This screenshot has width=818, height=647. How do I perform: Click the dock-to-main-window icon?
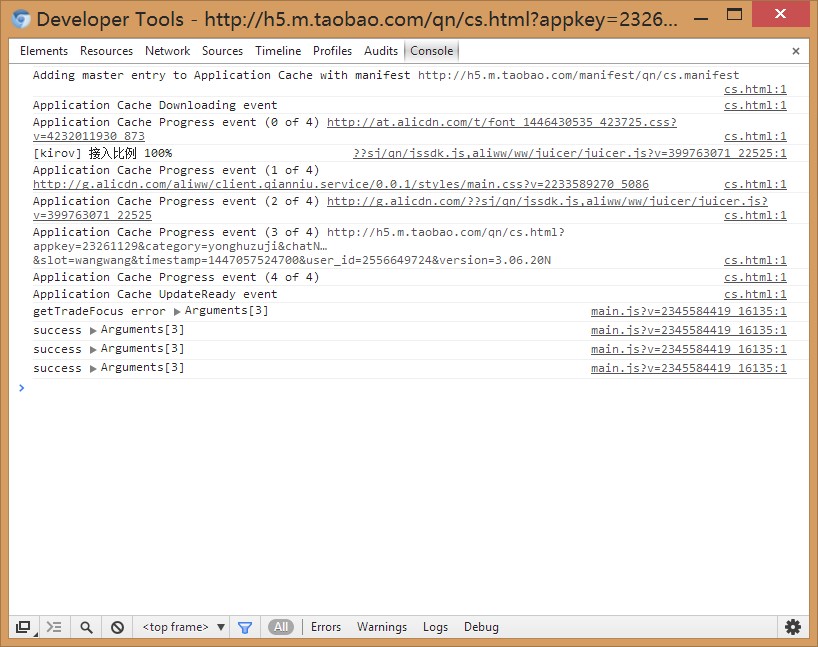pyautogui.click(x=23, y=627)
